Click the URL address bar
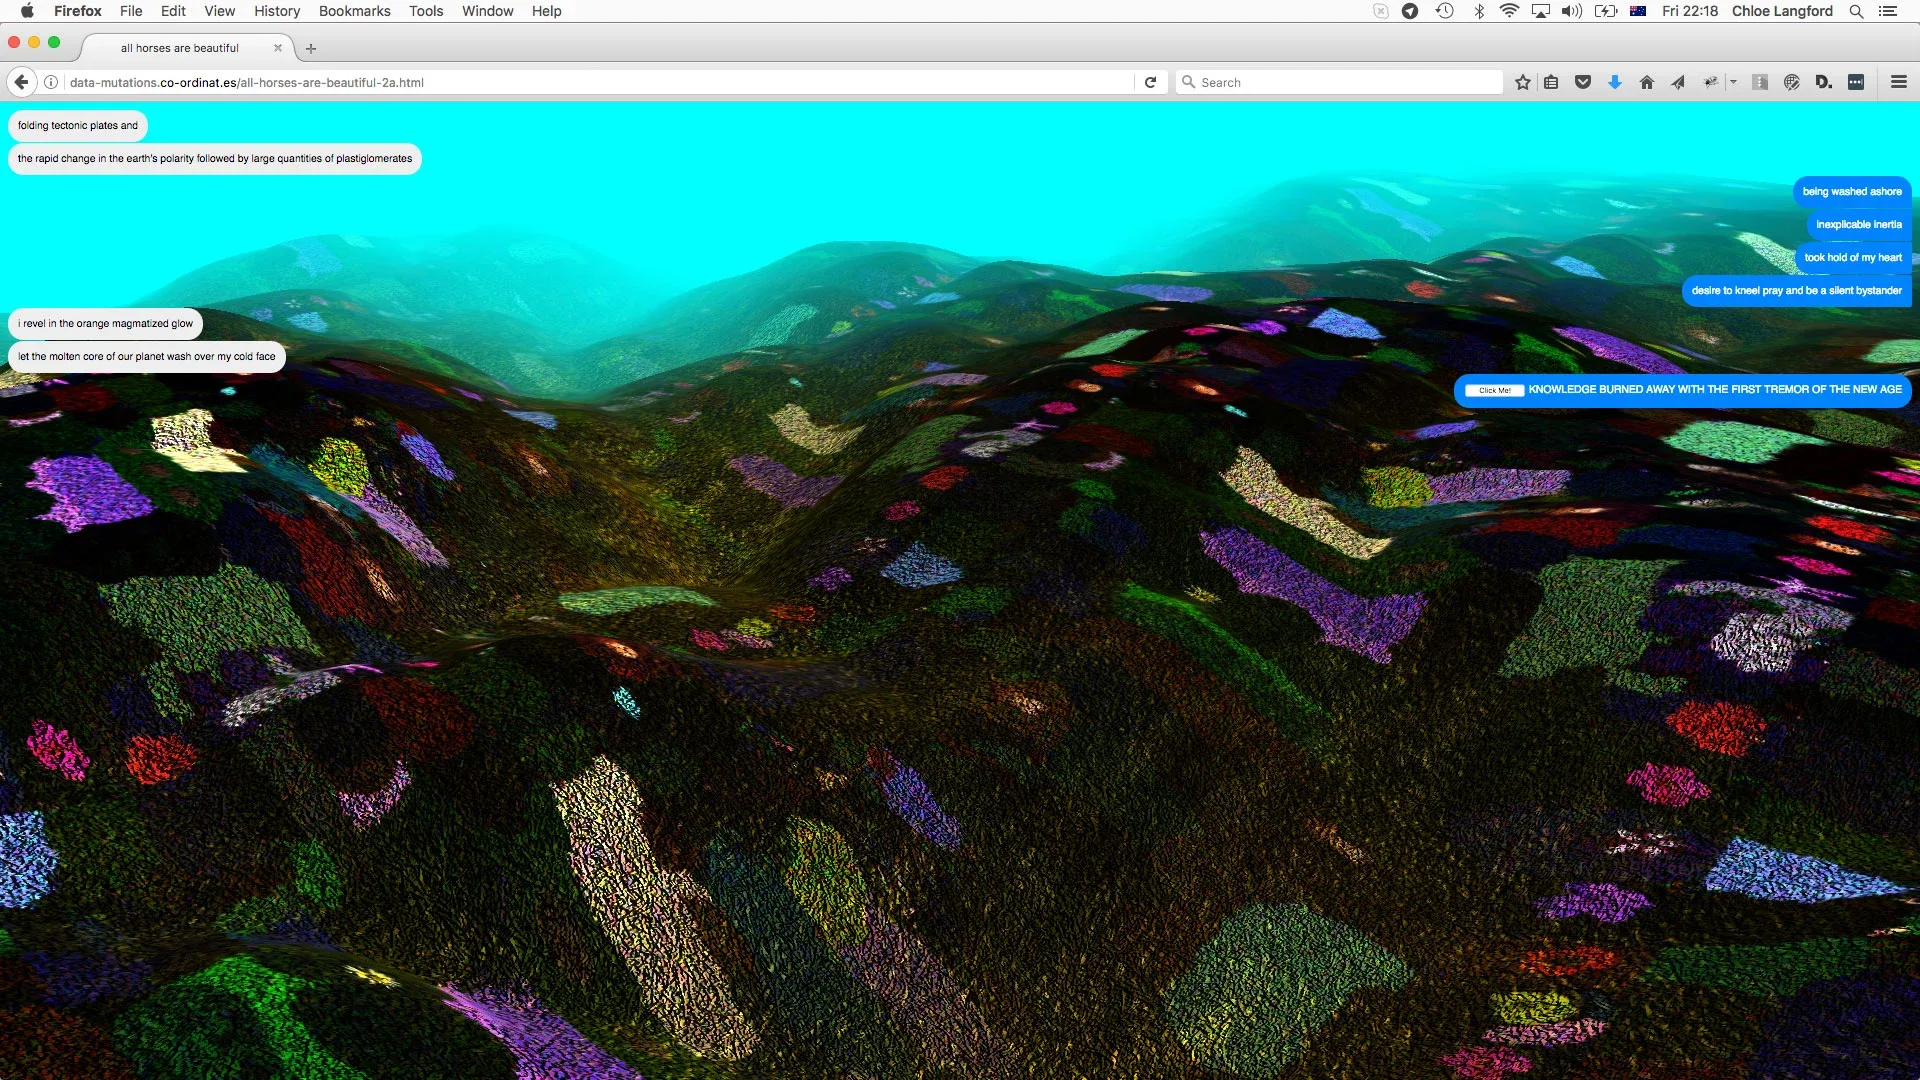The width and height of the screenshot is (1920, 1080). tap(600, 83)
